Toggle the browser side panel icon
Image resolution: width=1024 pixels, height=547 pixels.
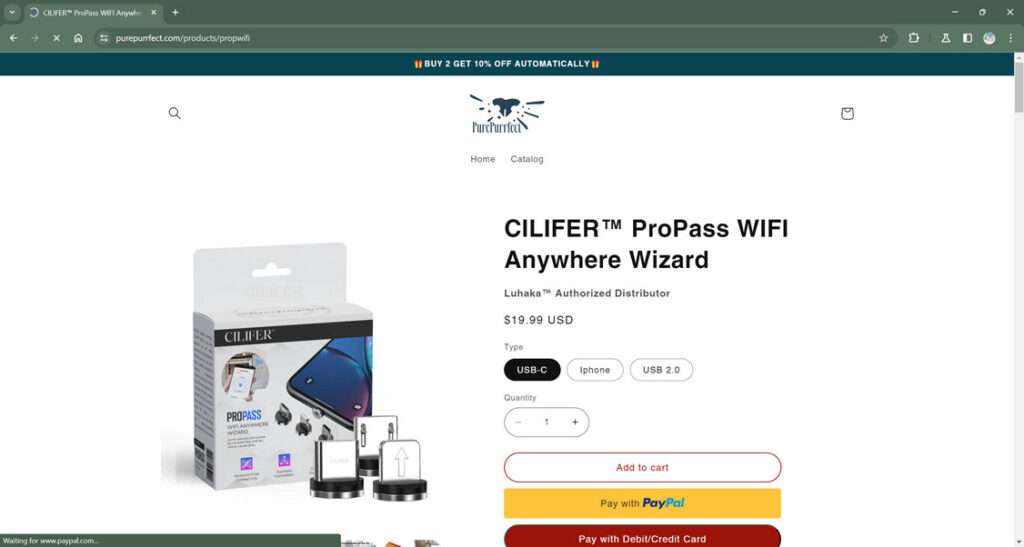pos(967,38)
